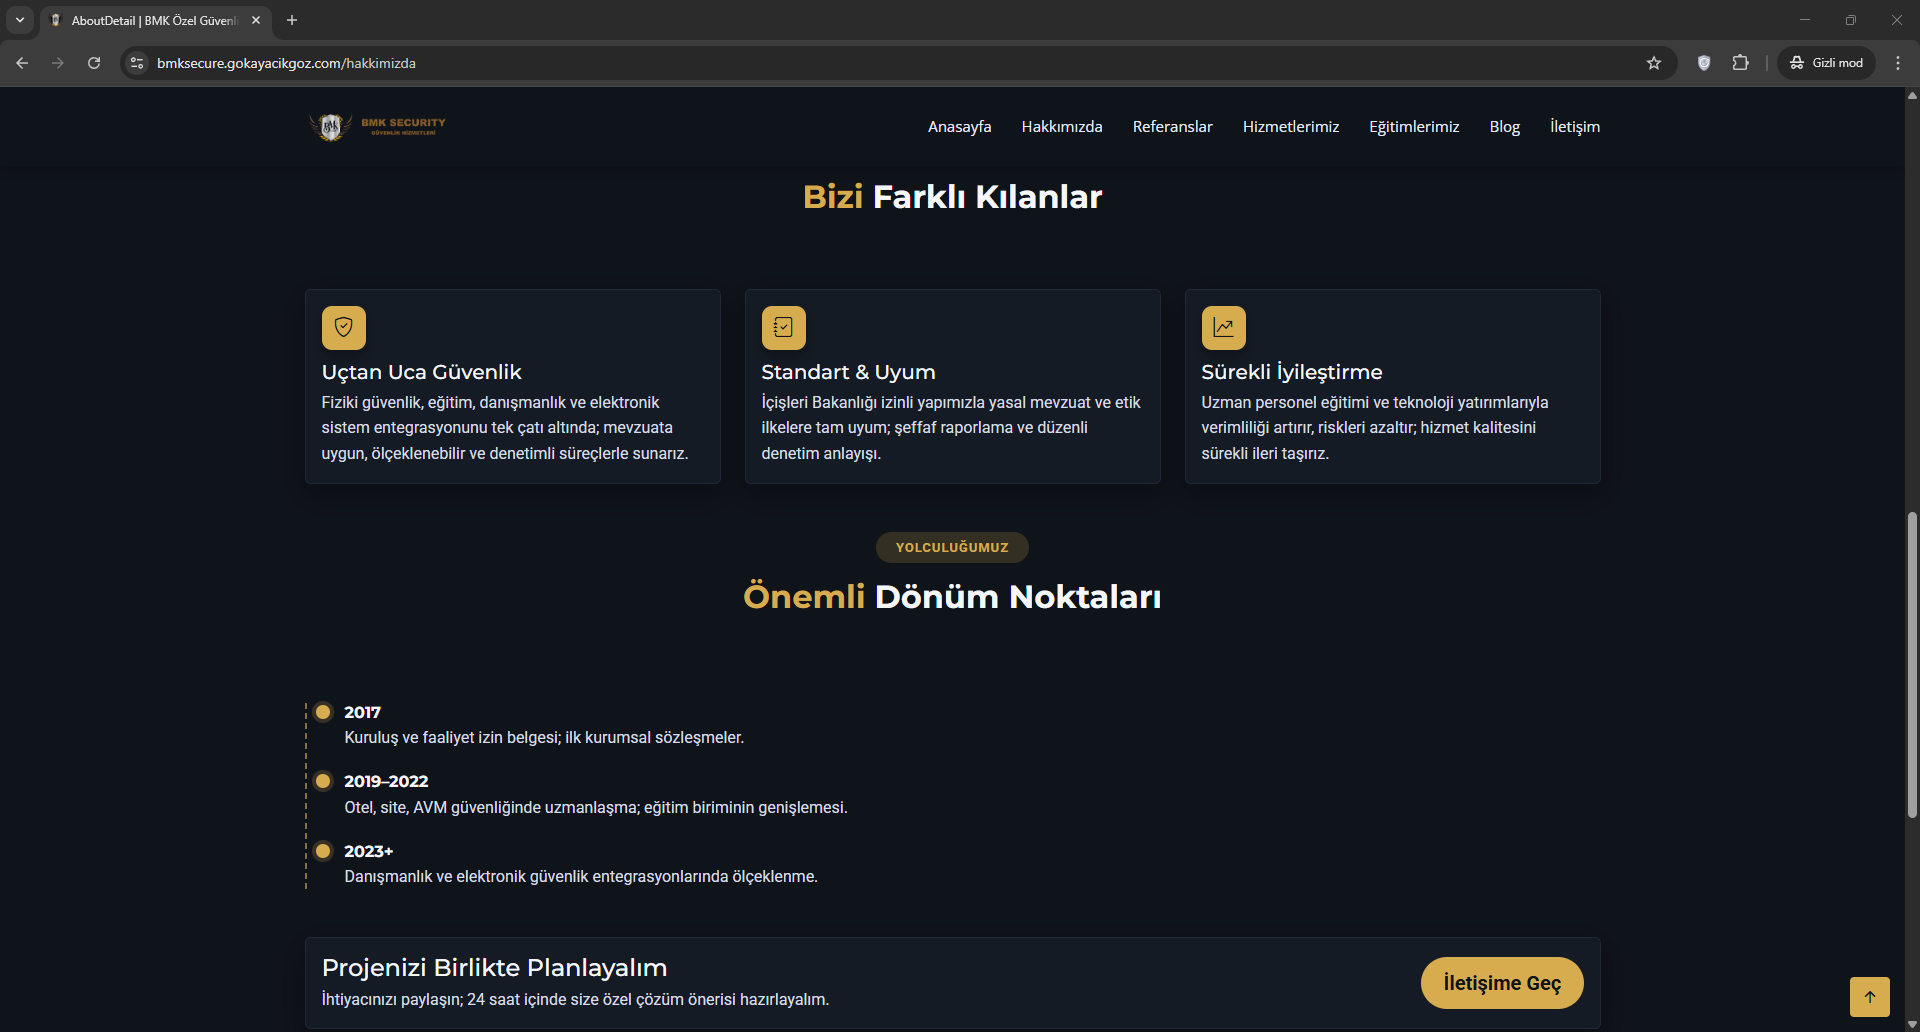Image resolution: width=1920 pixels, height=1032 pixels.
Task: Go to Hizmetlerimiz in the navigation
Action: (1290, 127)
